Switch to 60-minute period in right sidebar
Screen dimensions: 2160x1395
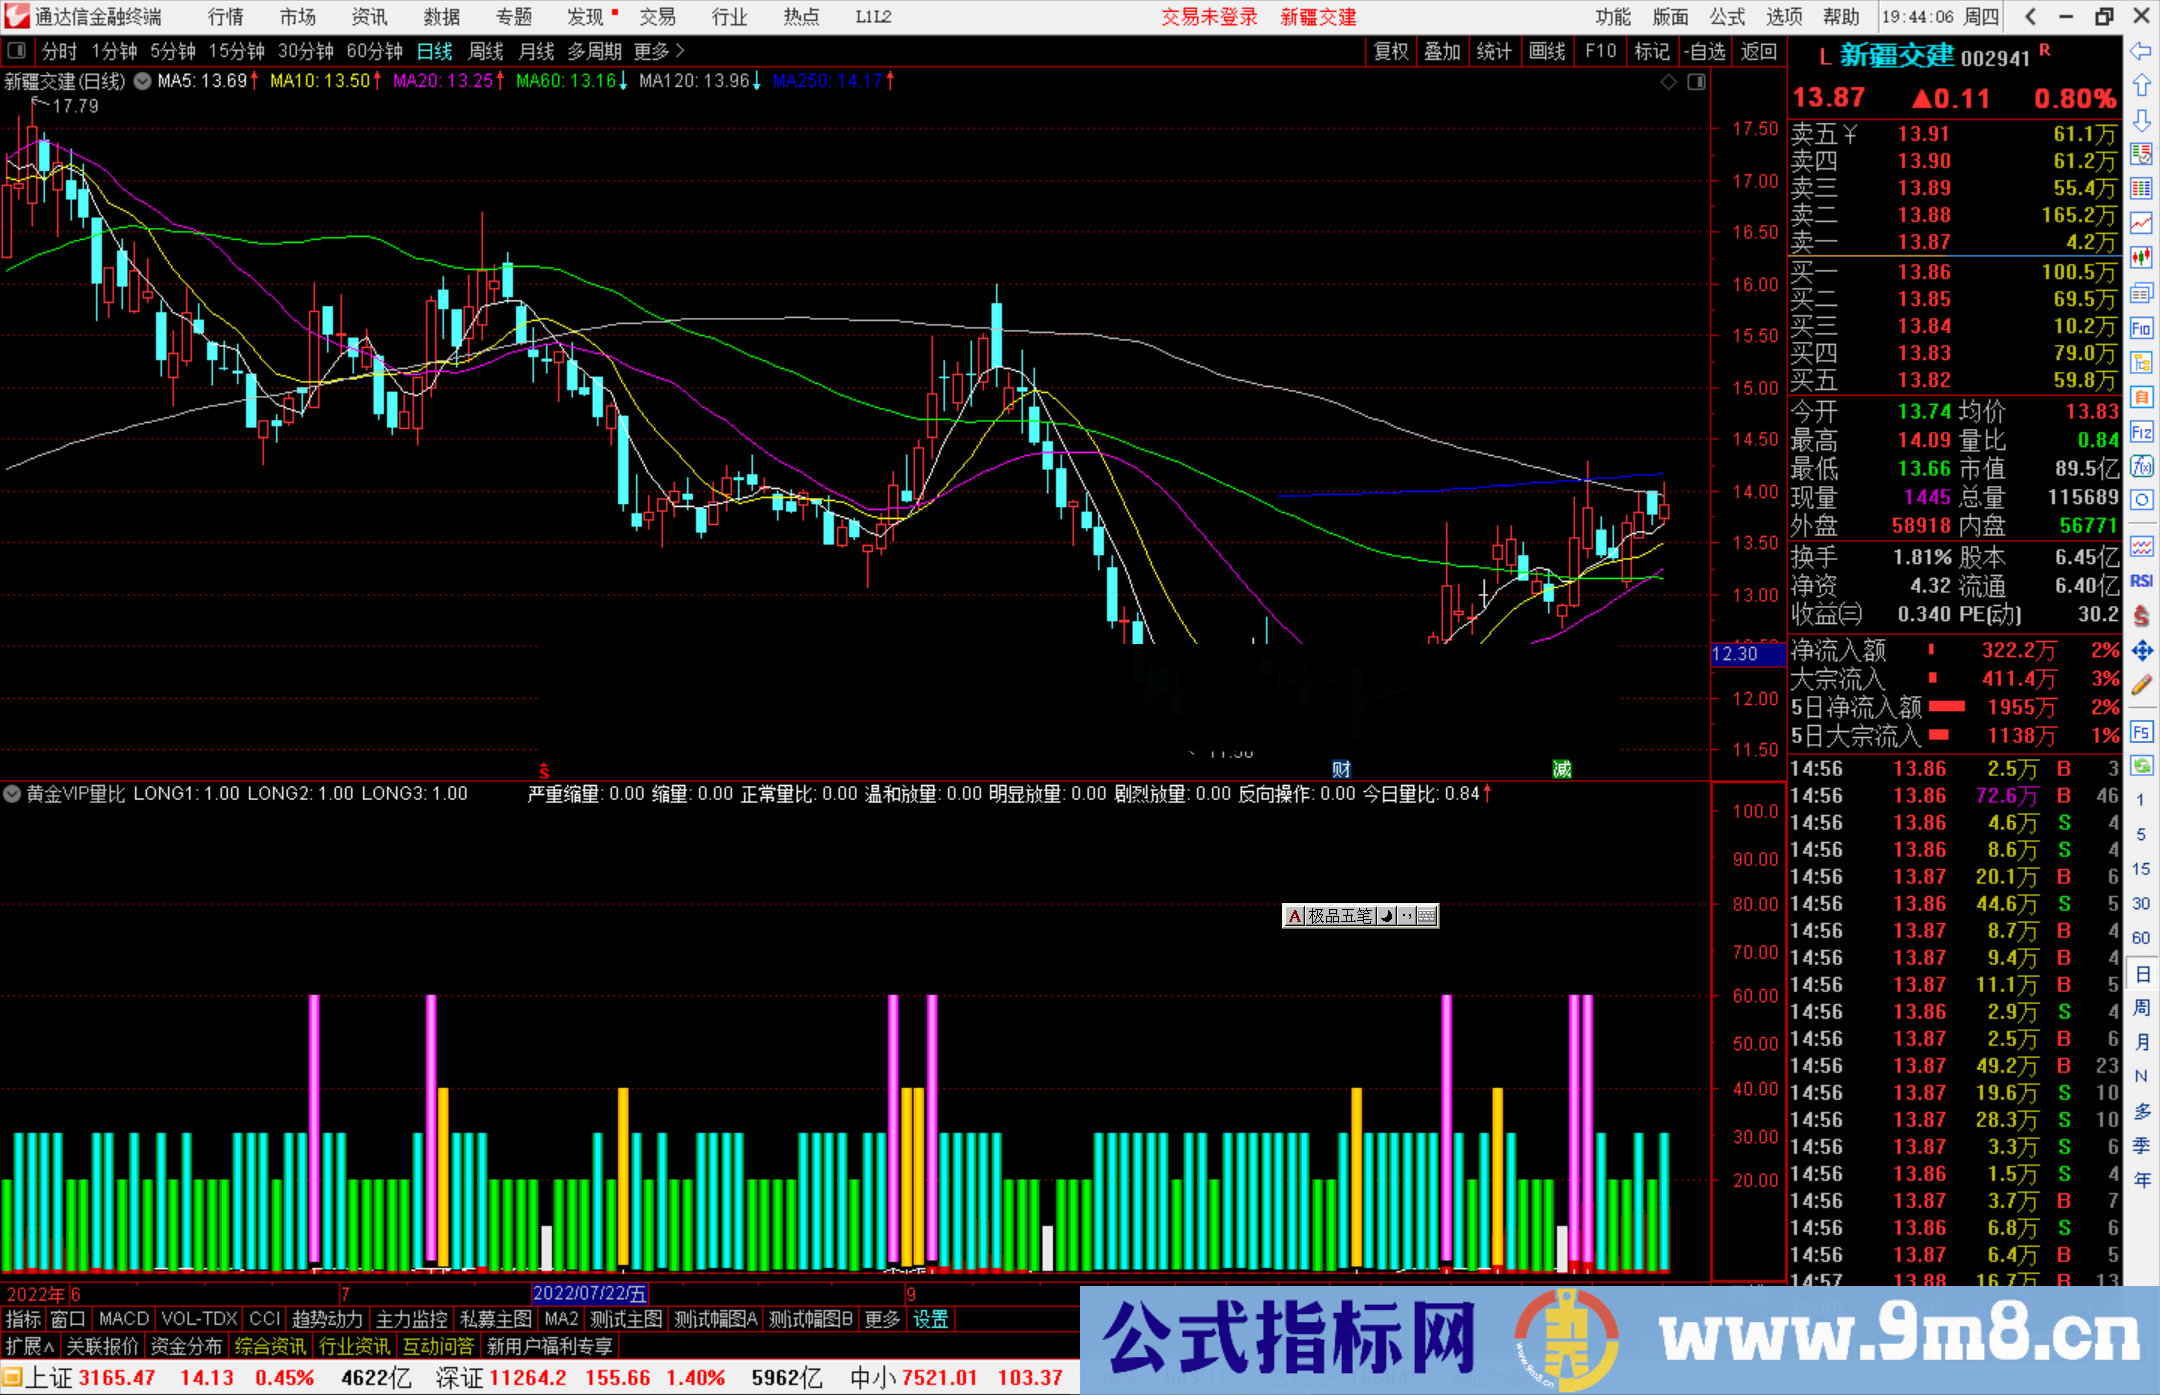tap(2141, 938)
